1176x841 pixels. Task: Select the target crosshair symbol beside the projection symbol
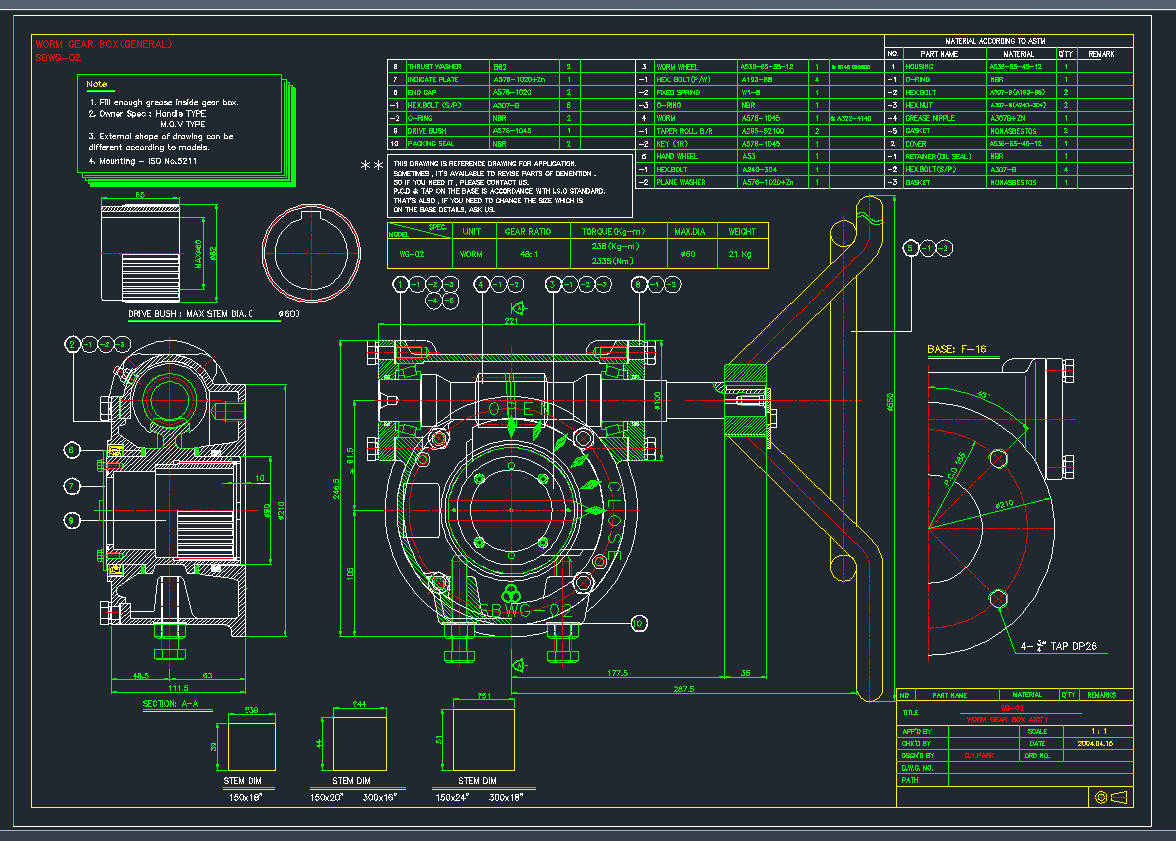(x=1101, y=797)
